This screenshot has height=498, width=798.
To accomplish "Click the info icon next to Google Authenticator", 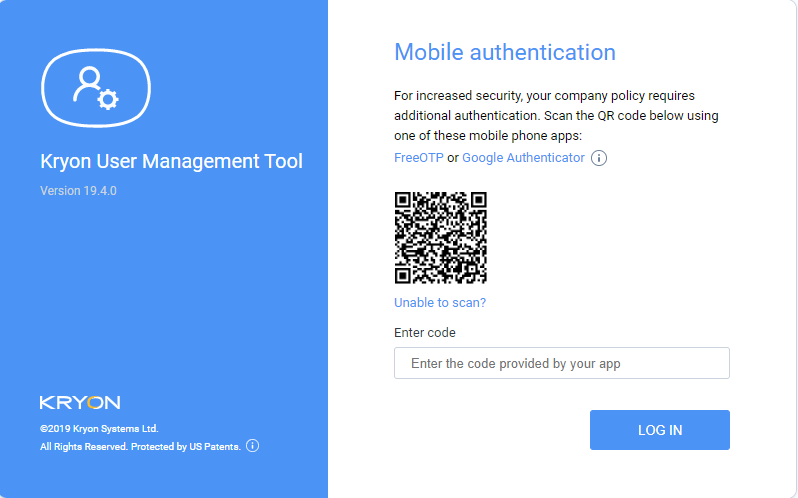I will (x=598, y=158).
